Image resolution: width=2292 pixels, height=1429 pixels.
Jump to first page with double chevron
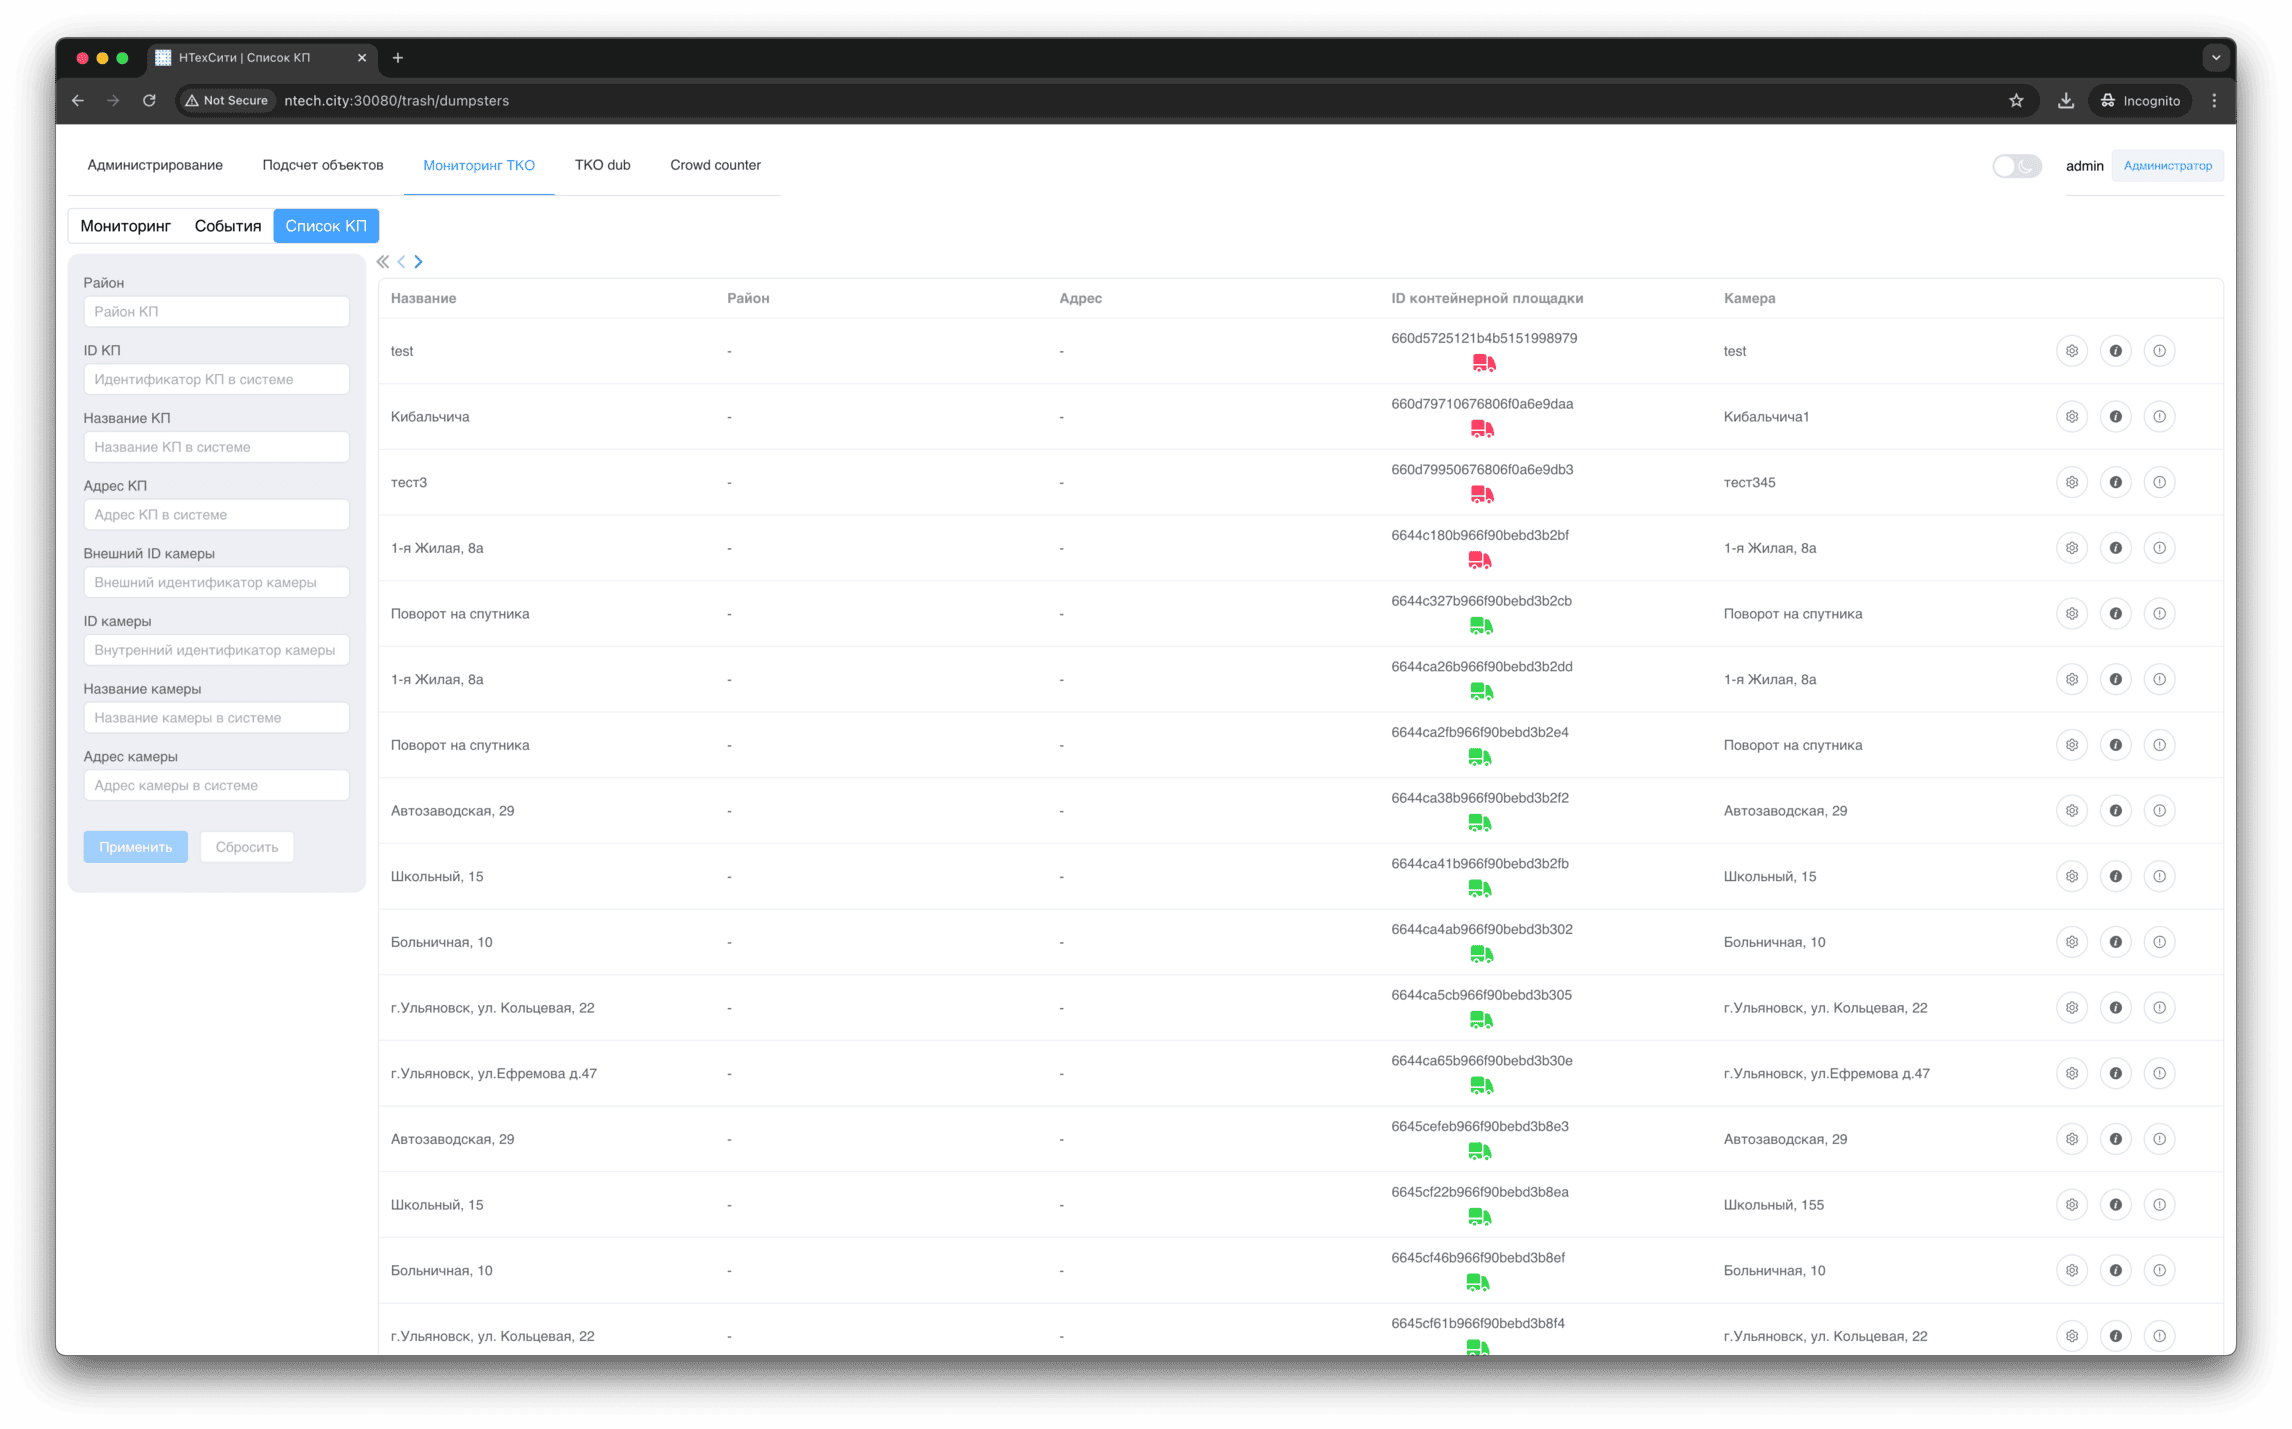(383, 262)
